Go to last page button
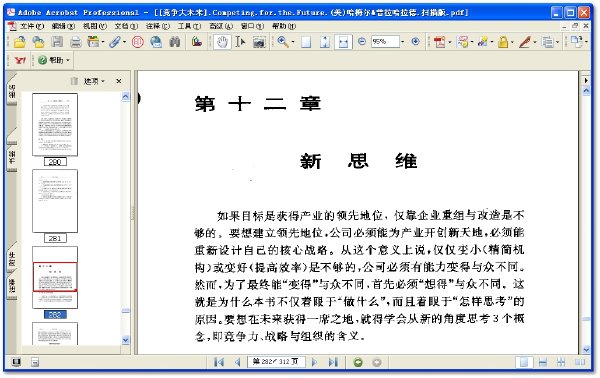Screen dimensions: 600x378 [x=333, y=362]
